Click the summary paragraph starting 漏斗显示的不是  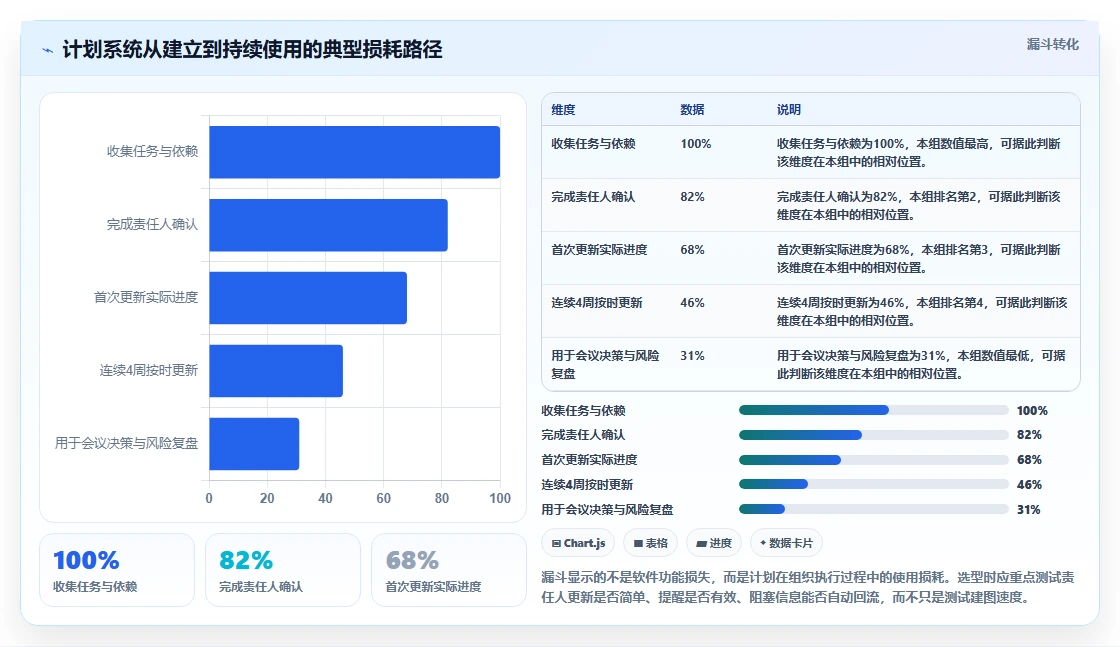pyautogui.click(x=807, y=587)
